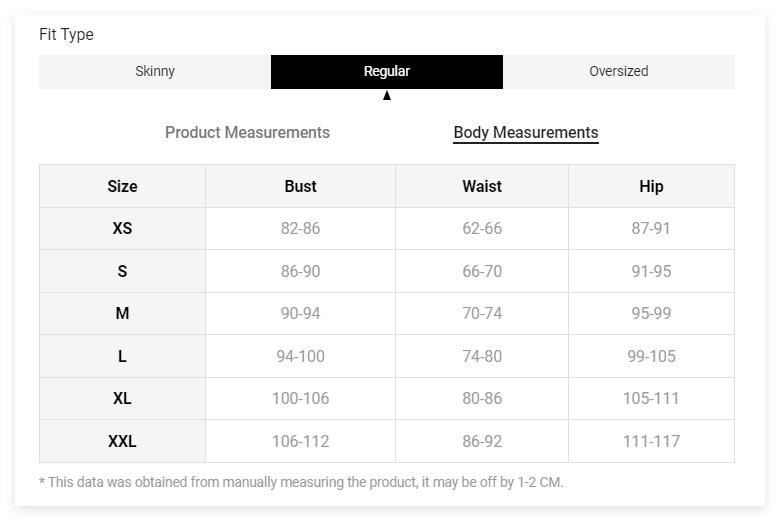The width and height of the screenshot is (780, 521).
Task: Click the Size column header
Action: (x=122, y=186)
